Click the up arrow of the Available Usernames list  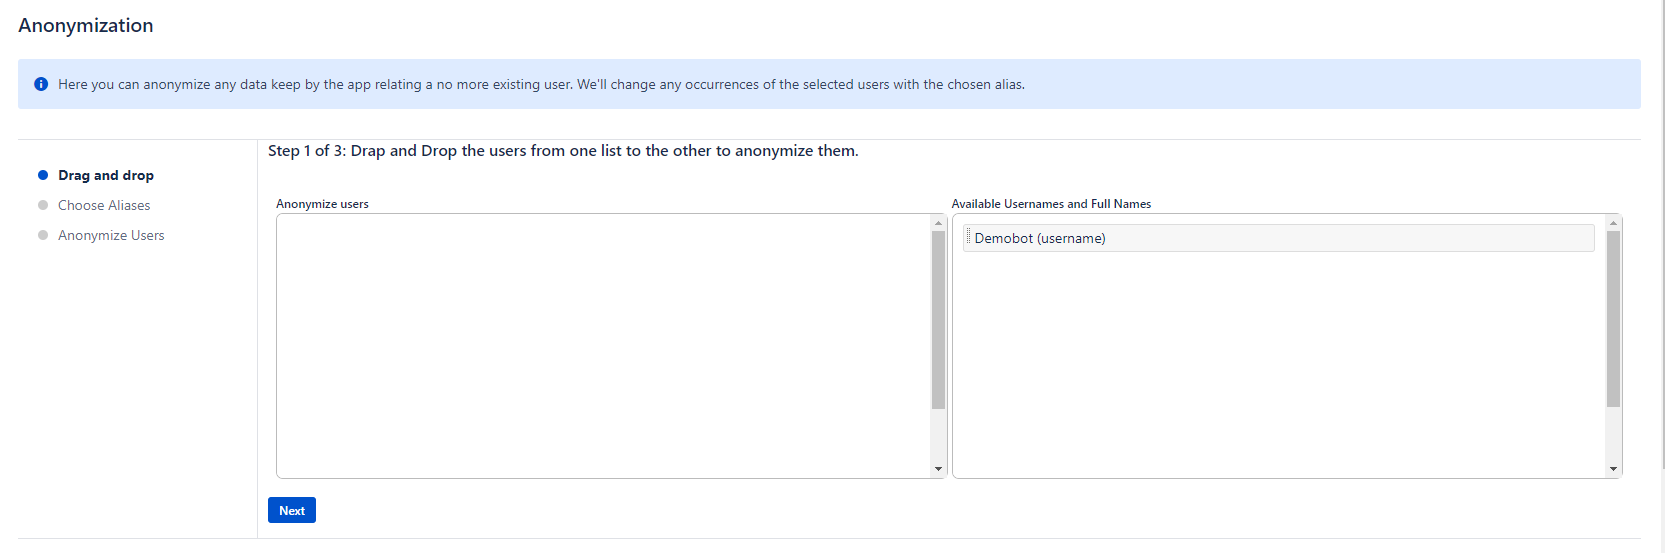click(1613, 223)
